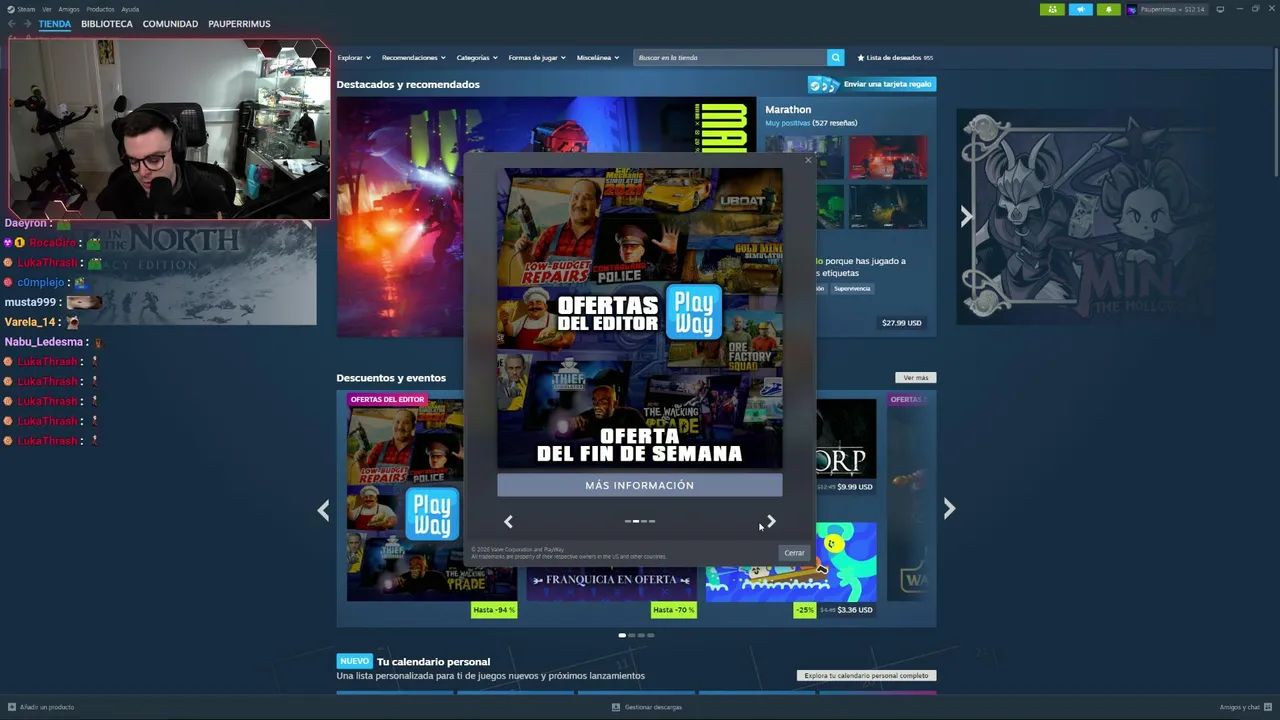Open the Amigos menu
The width and height of the screenshot is (1280, 720).
pos(69,9)
